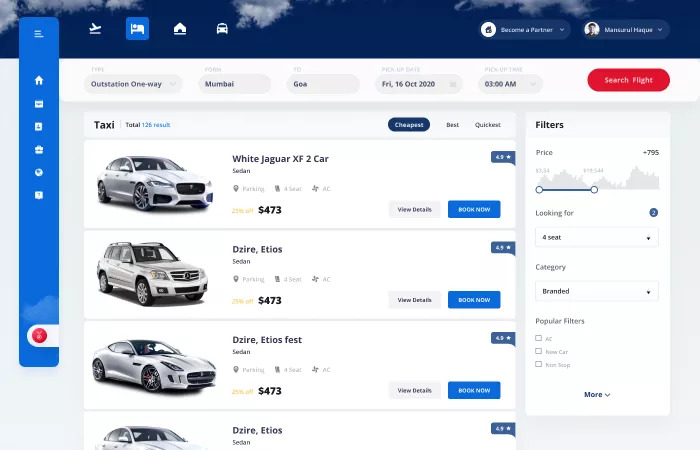Book Now the Dzire, Etios fest

[x=474, y=391]
